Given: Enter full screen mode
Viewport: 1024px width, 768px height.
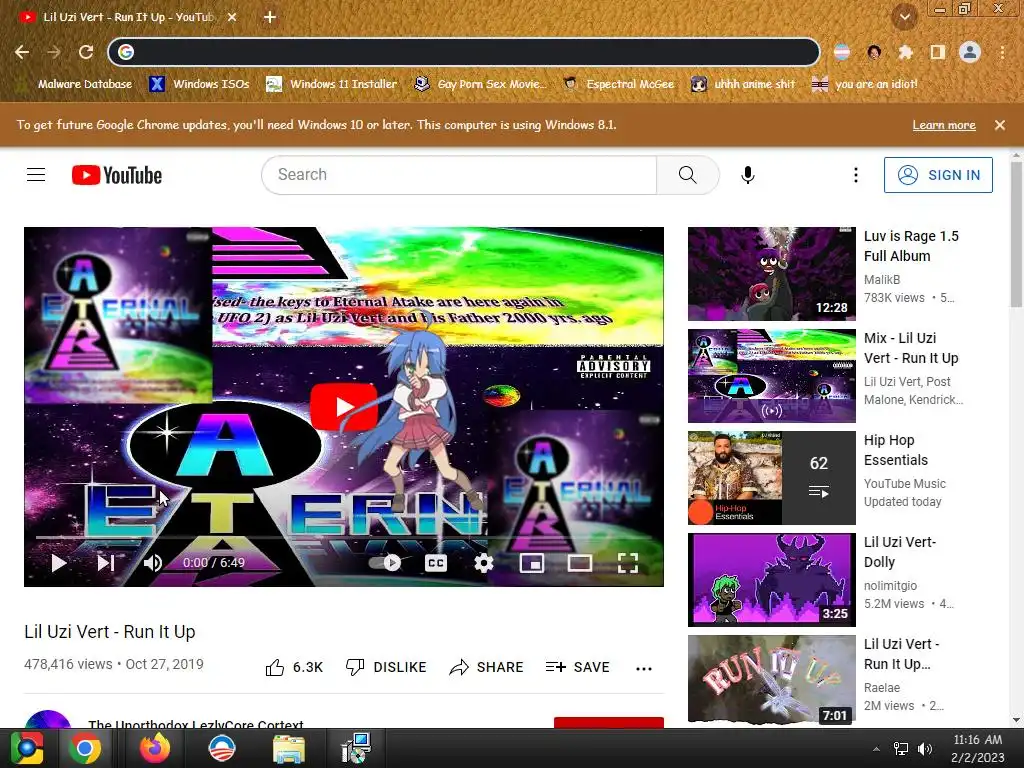Looking at the screenshot, I should tap(628, 563).
